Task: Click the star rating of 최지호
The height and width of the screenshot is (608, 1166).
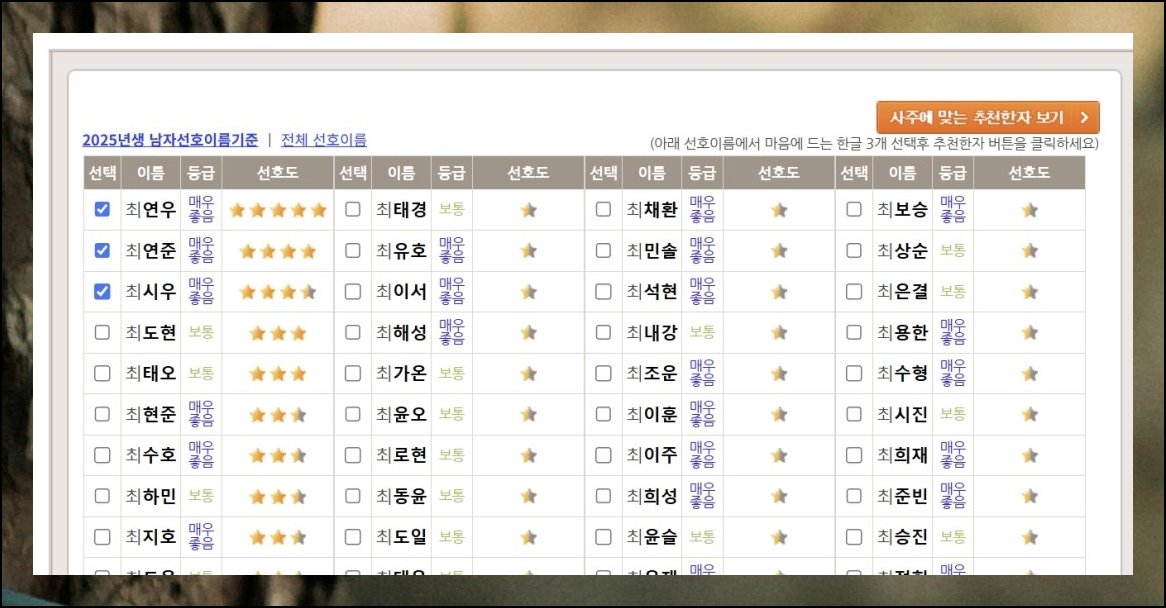Action: coord(278,537)
